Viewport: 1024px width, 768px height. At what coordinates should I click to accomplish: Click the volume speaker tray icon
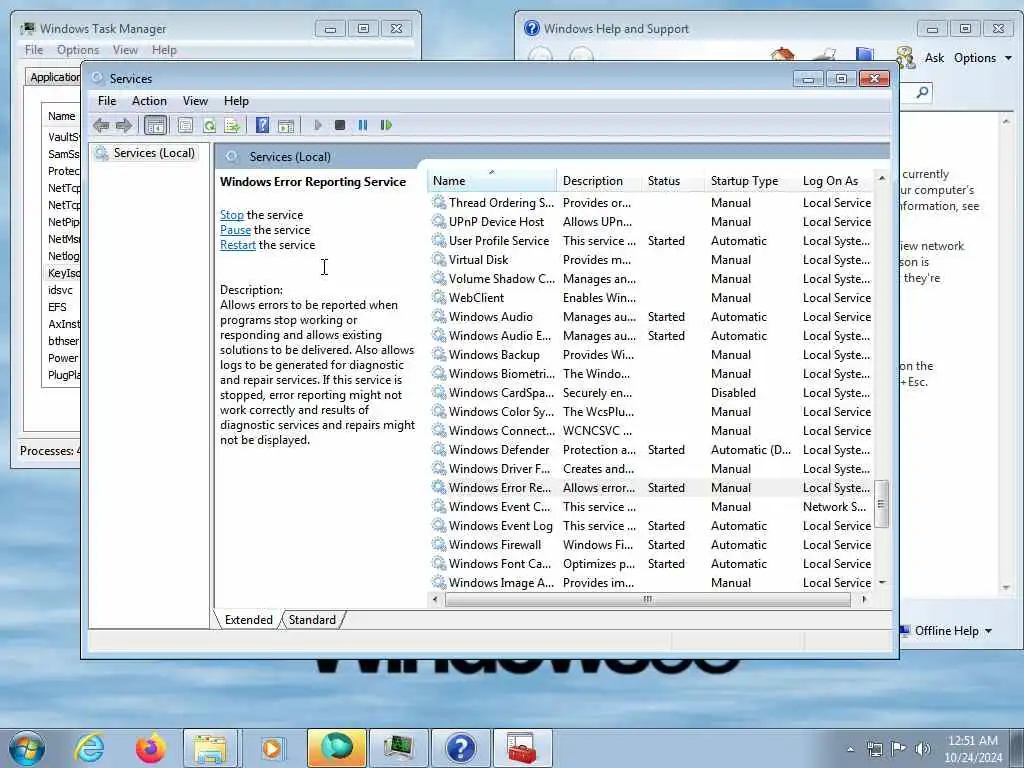(923, 749)
